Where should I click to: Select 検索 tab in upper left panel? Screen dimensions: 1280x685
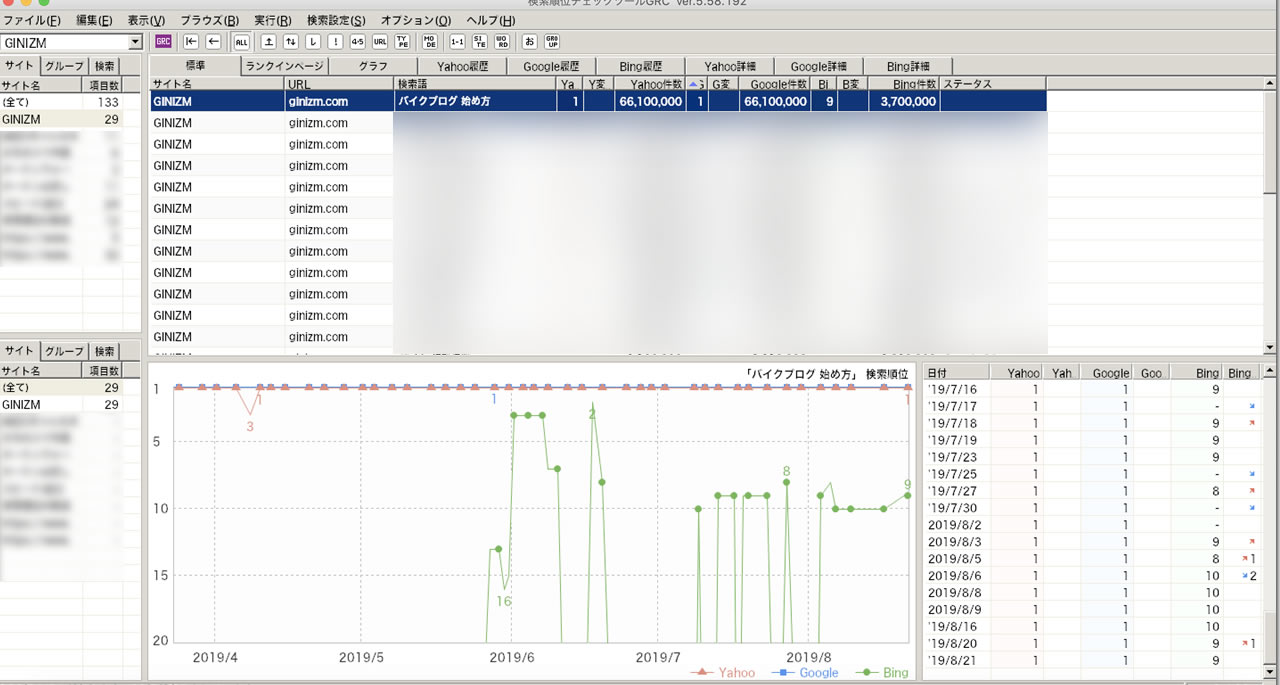pyautogui.click(x=104, y=66)
